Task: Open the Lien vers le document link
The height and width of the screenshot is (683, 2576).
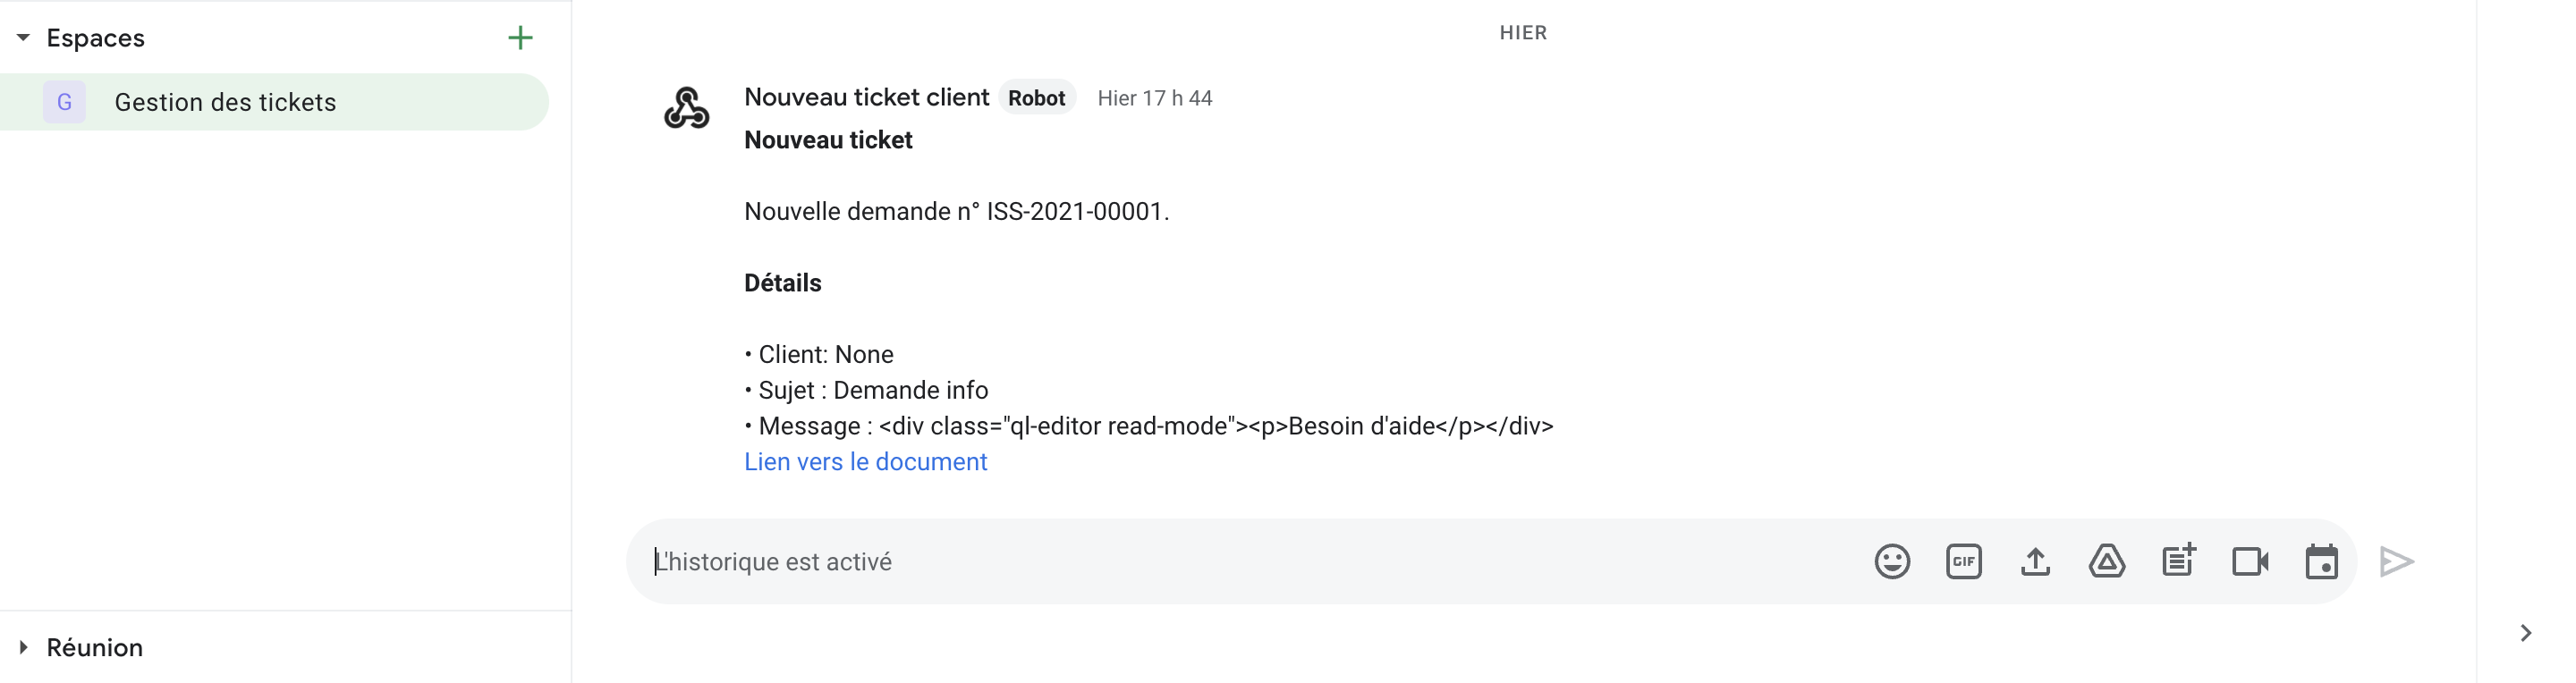Action: click(x=865, y=461)
